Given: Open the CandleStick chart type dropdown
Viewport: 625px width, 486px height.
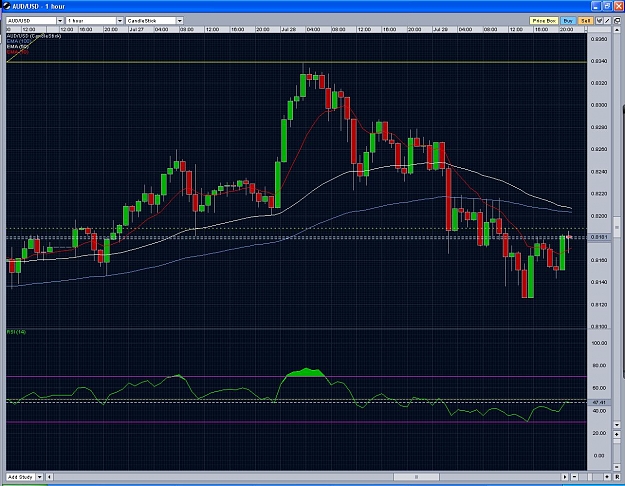Looking at the screenshot, I should [180, 21].
